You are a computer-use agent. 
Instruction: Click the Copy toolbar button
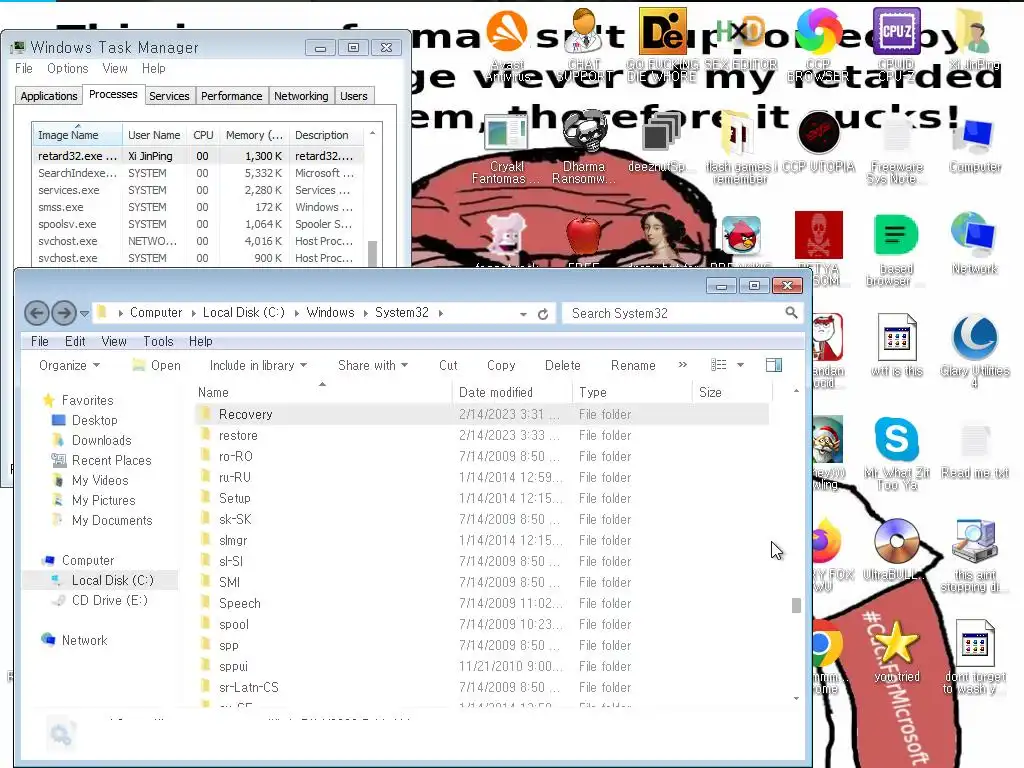501,366
